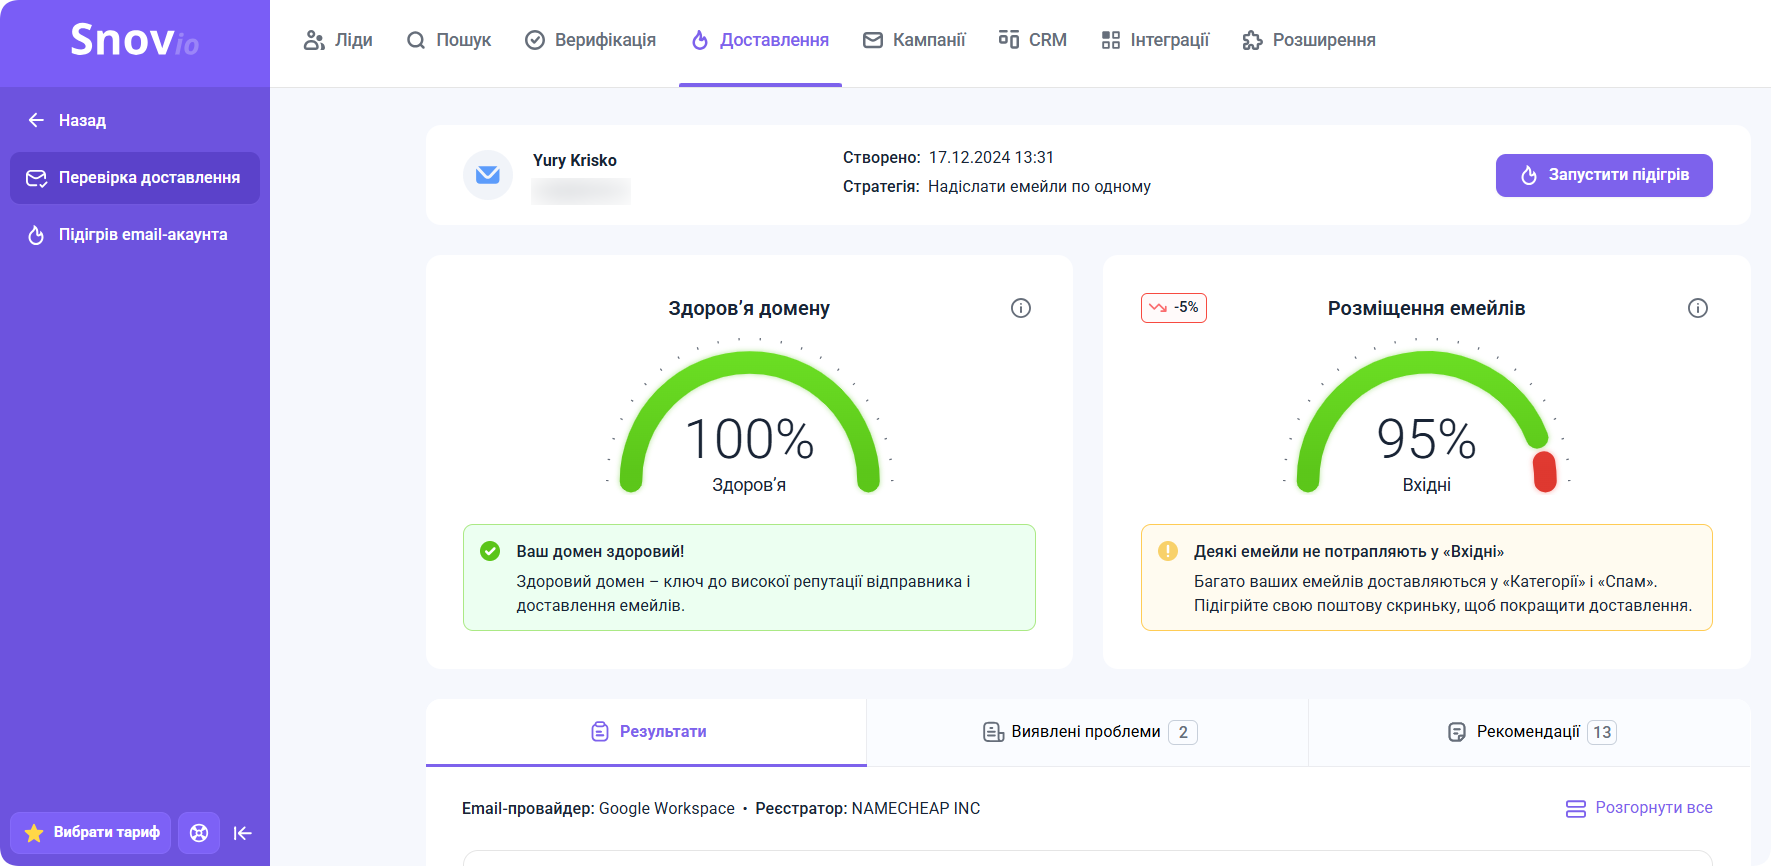
Task: Click the Snov.io logo
Action: pos(134,40)
